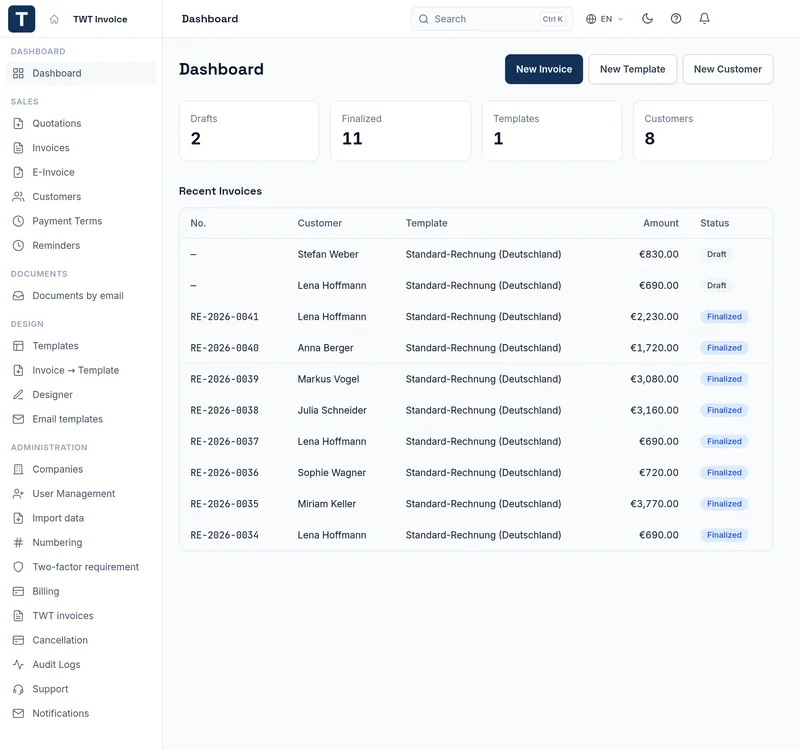Open Cancellation in the sidebar
The image size is (800, 750).
tap(82, 640)
